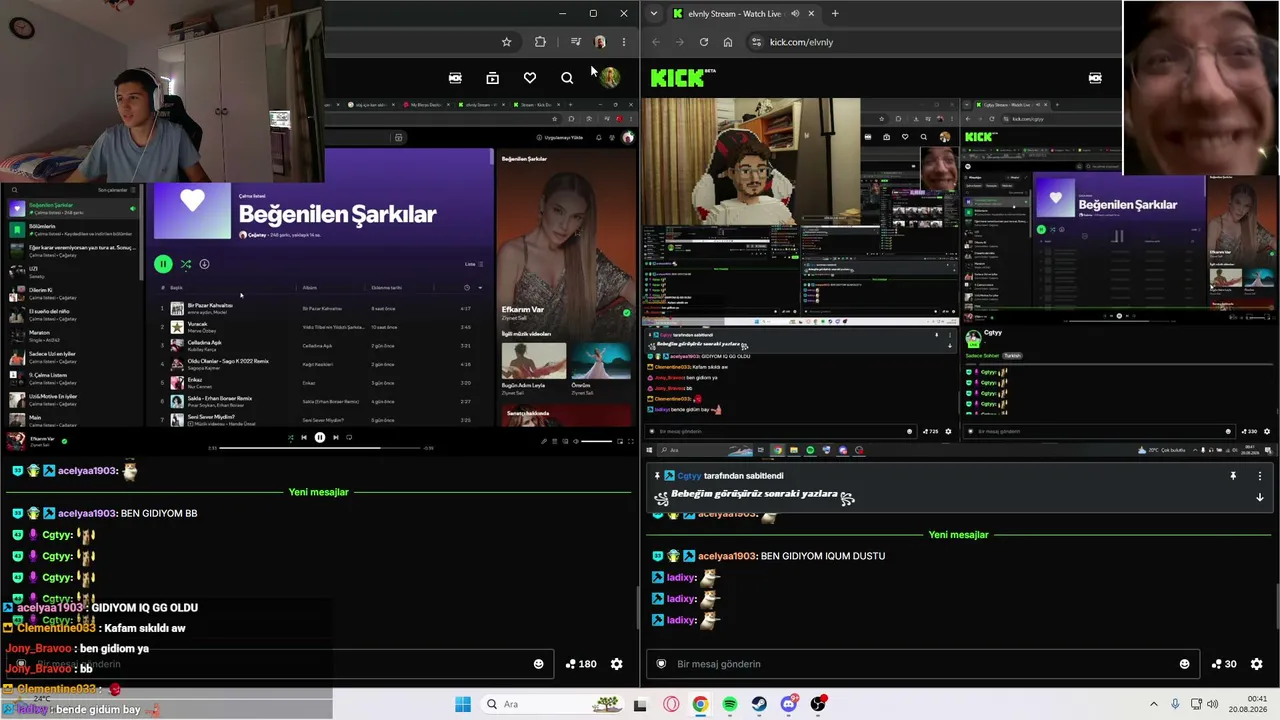Unpin the pinned message in right chat

(x=1233, y=476)
